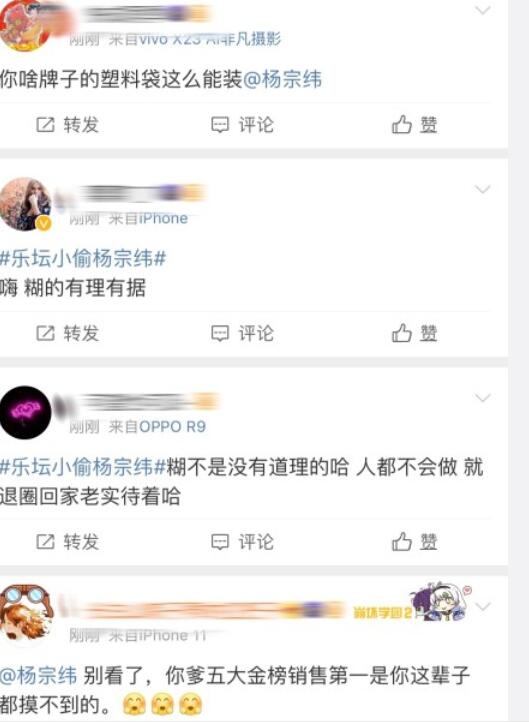Like the first post mentioning @杨宗纬

[x=414, y=125]
